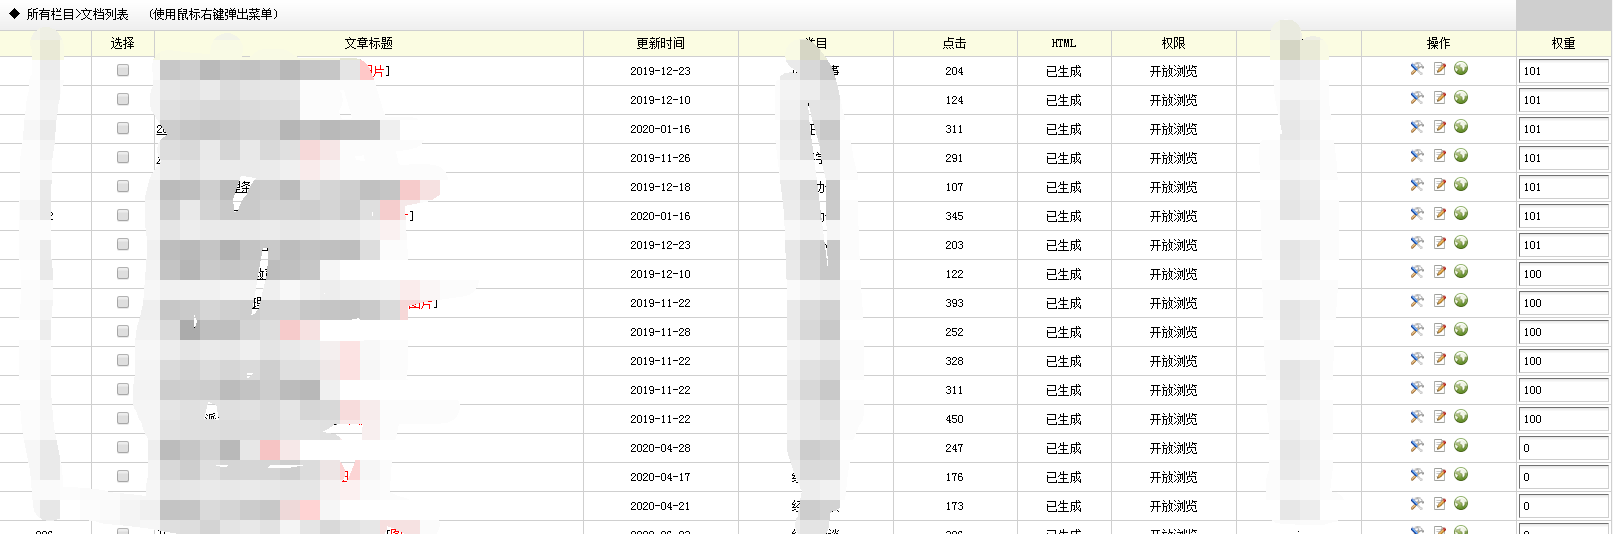Image resolution: width=1613 pixels, height=534 pixels.
Task: Preview the article with 247 clicks via globe icon
Action: click(x=1461, y=446)
